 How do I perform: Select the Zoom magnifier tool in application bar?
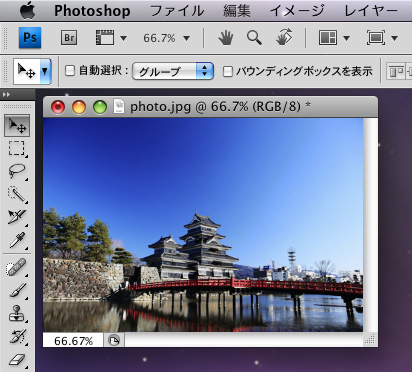tap(254, 38)
